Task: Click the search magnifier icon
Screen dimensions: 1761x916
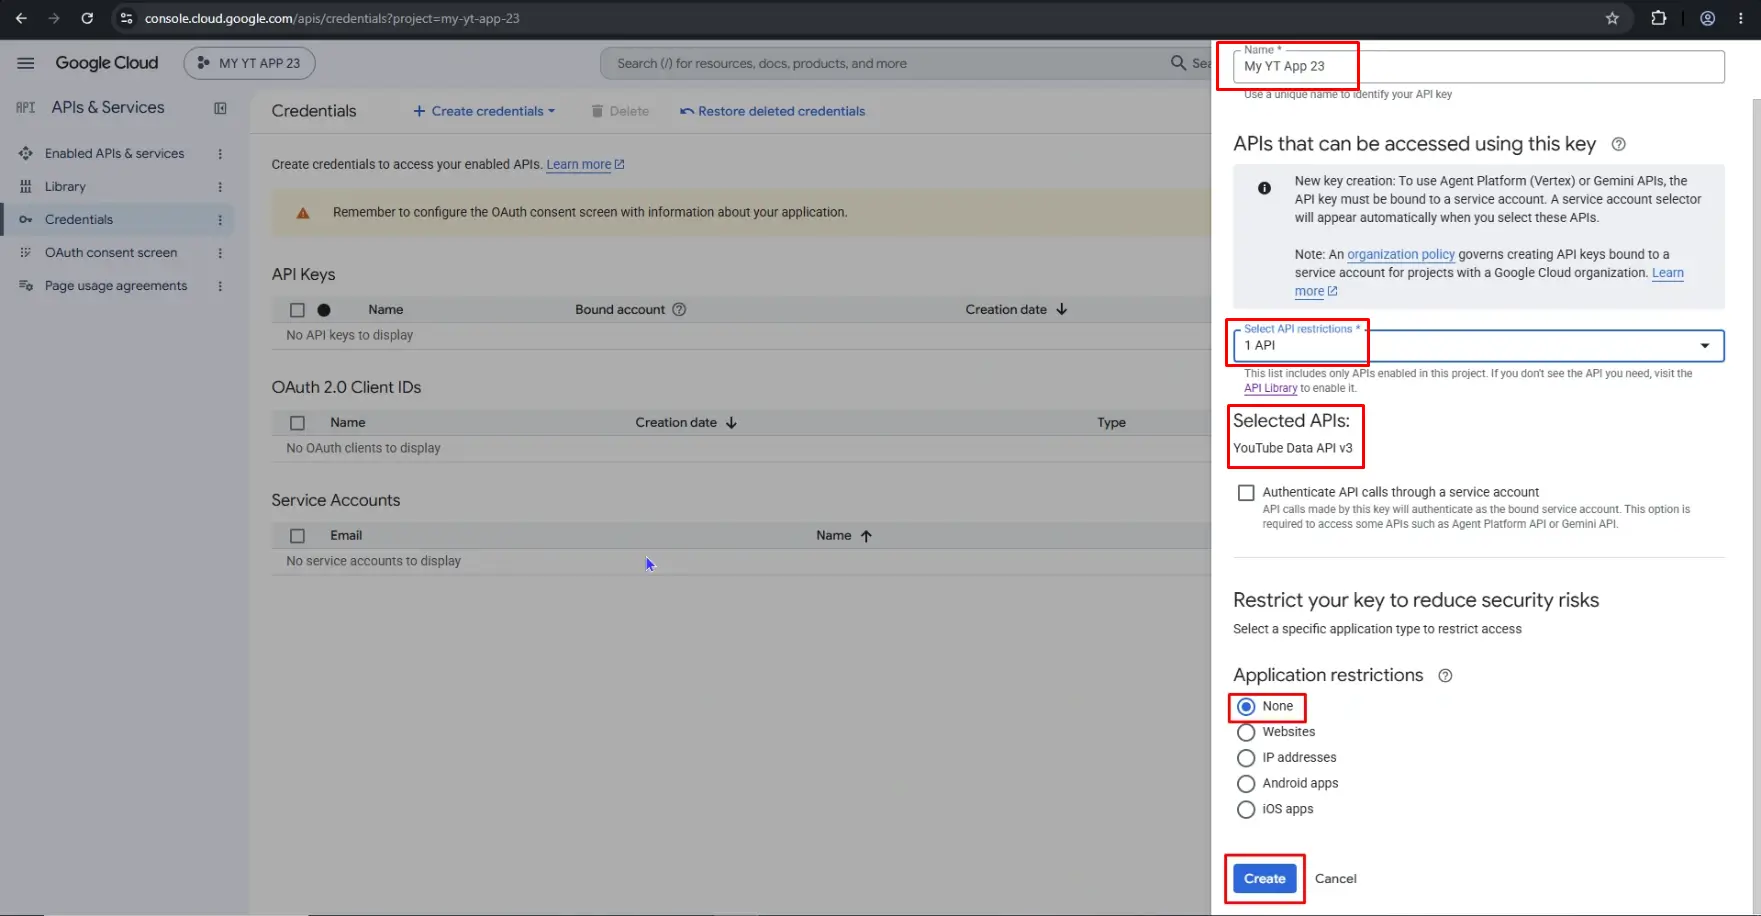Action: click(x=1179, y=63)
